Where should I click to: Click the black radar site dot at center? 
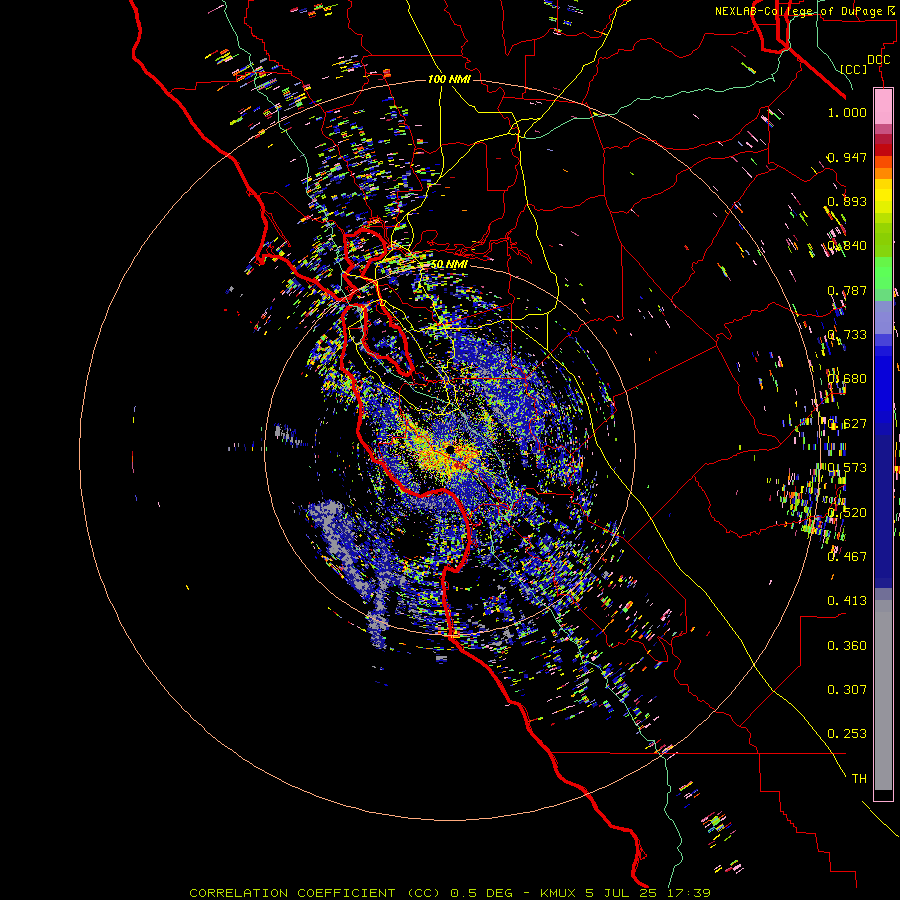(450, 449)
